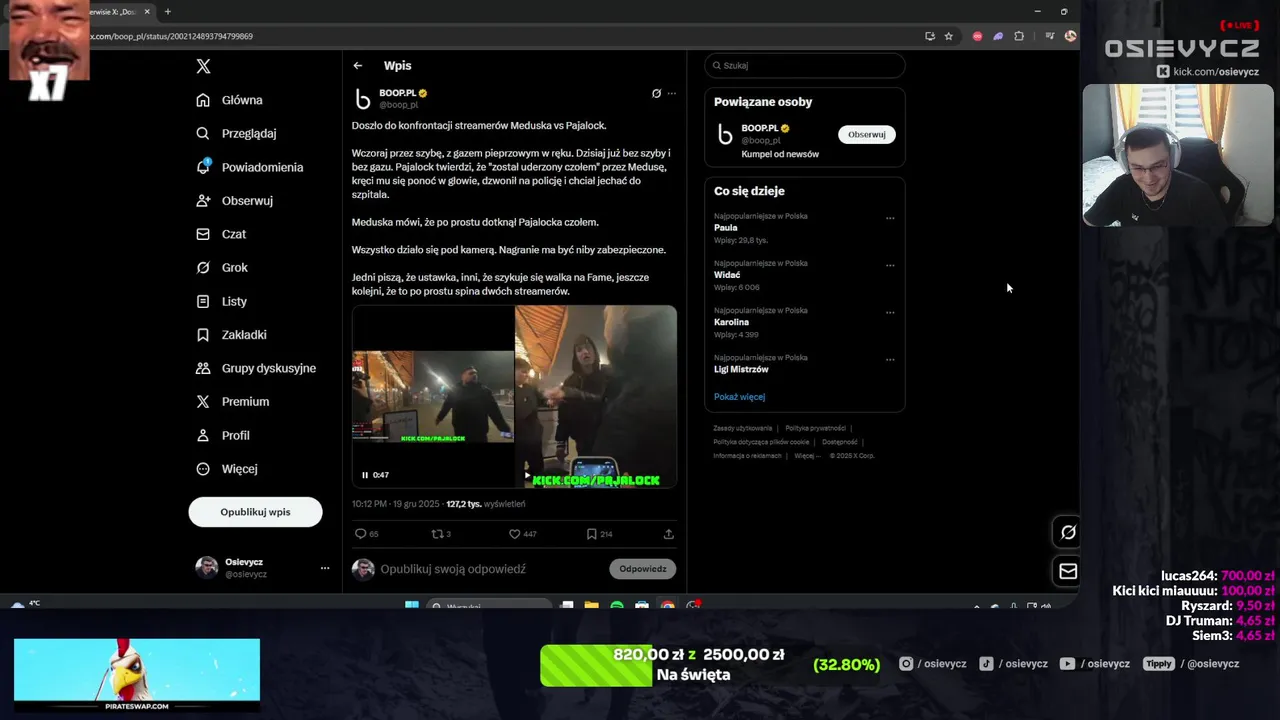The width and height of the screenshot is (1280, 720).
Task: Open the Główna home page
Action: click(x=230, y=100)
